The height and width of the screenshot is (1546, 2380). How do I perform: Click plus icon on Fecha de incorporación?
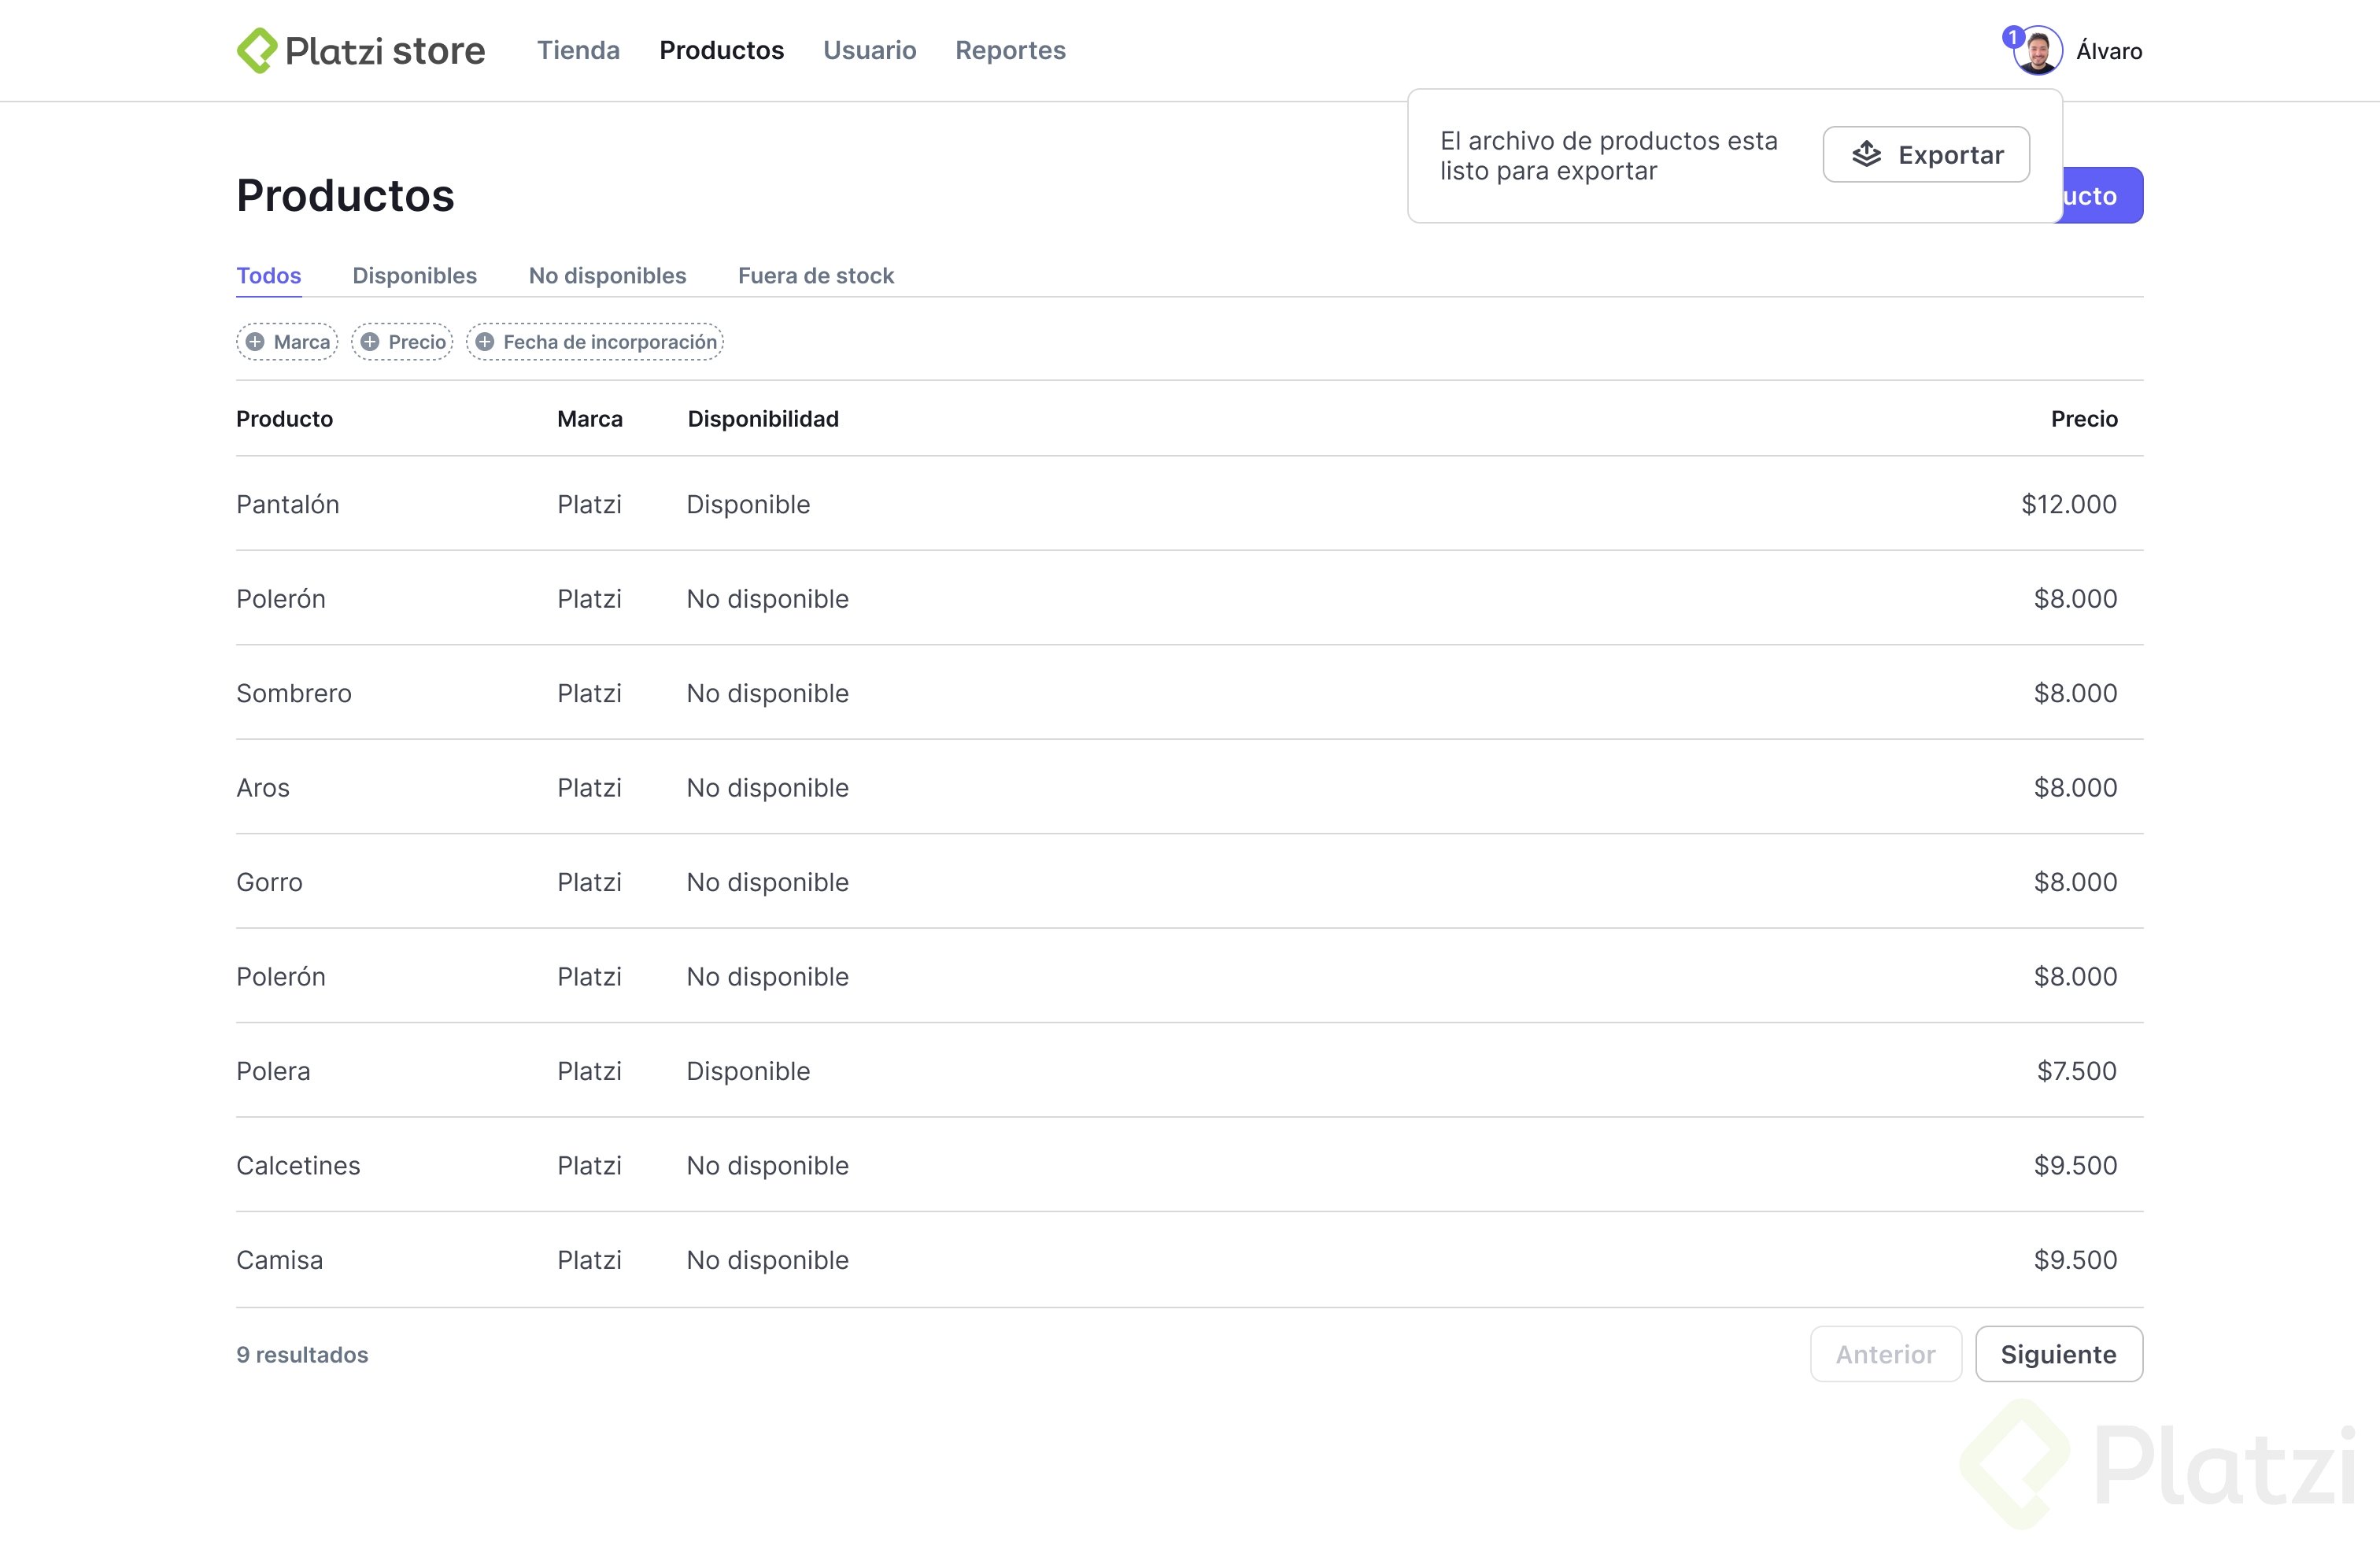pos(485,342)
